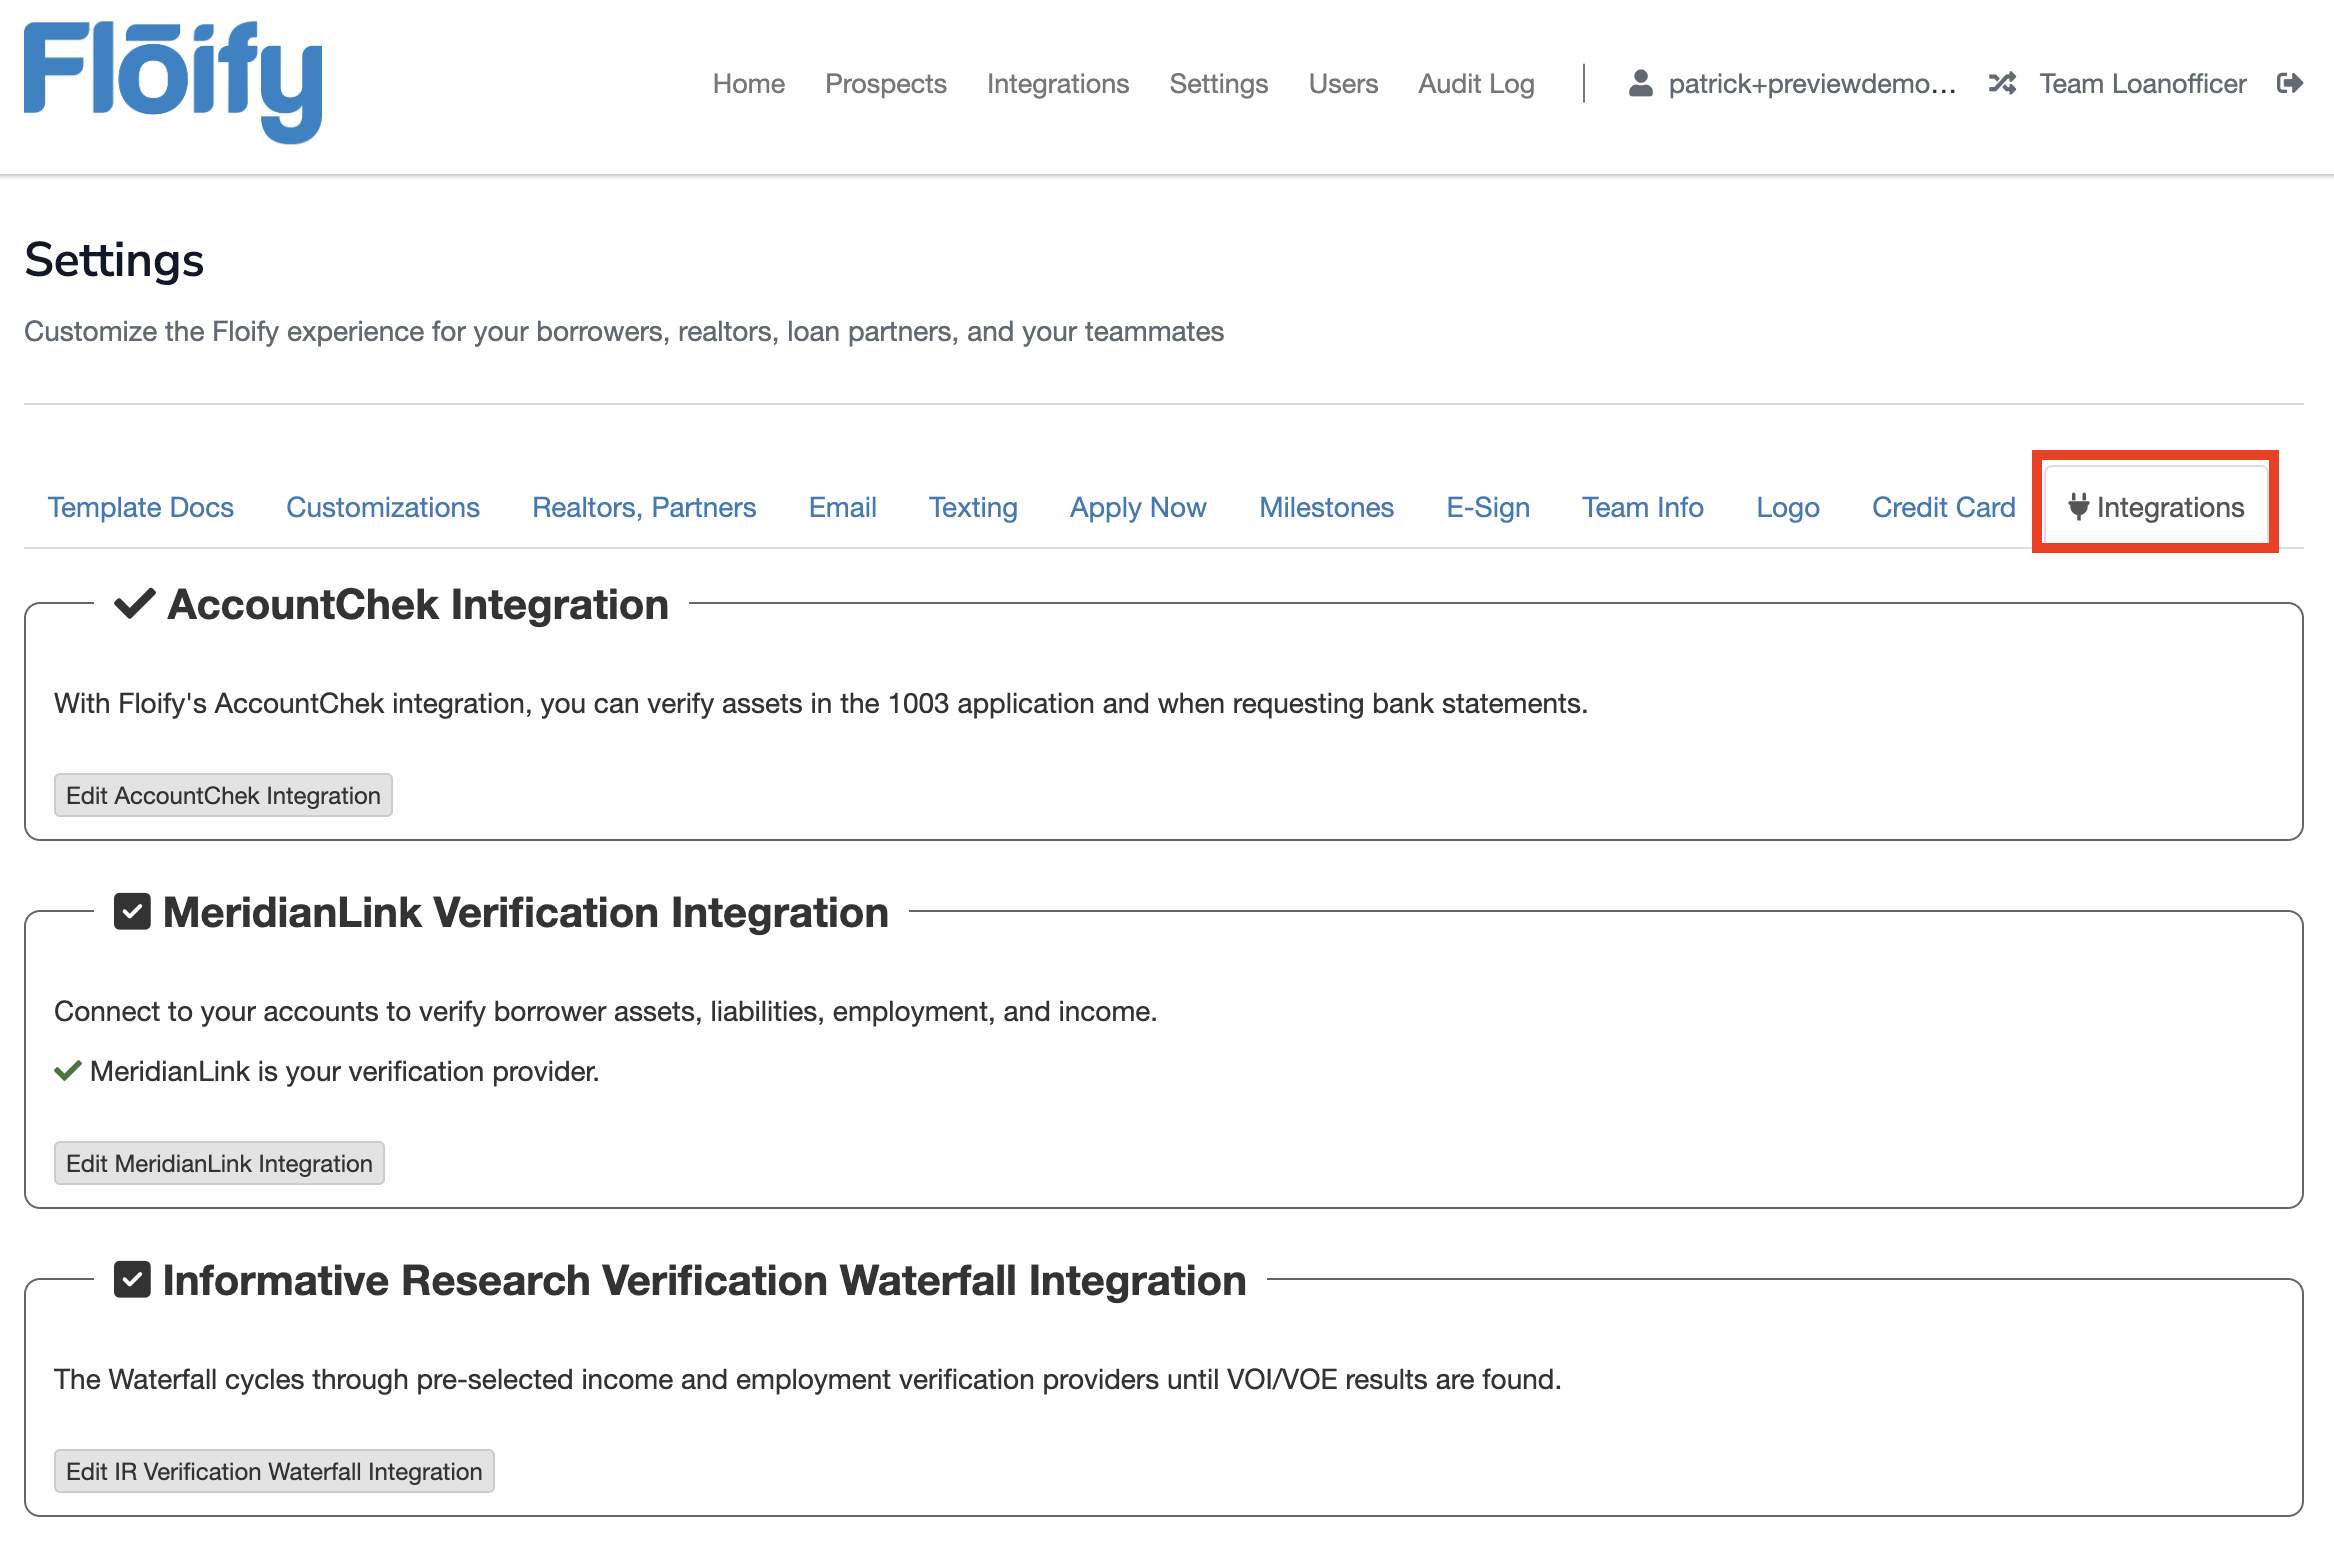This screenshot has height=1542, width=2334.
Task: Click the AccountChek Integration checkmark icon
Action: pos(134,604)
